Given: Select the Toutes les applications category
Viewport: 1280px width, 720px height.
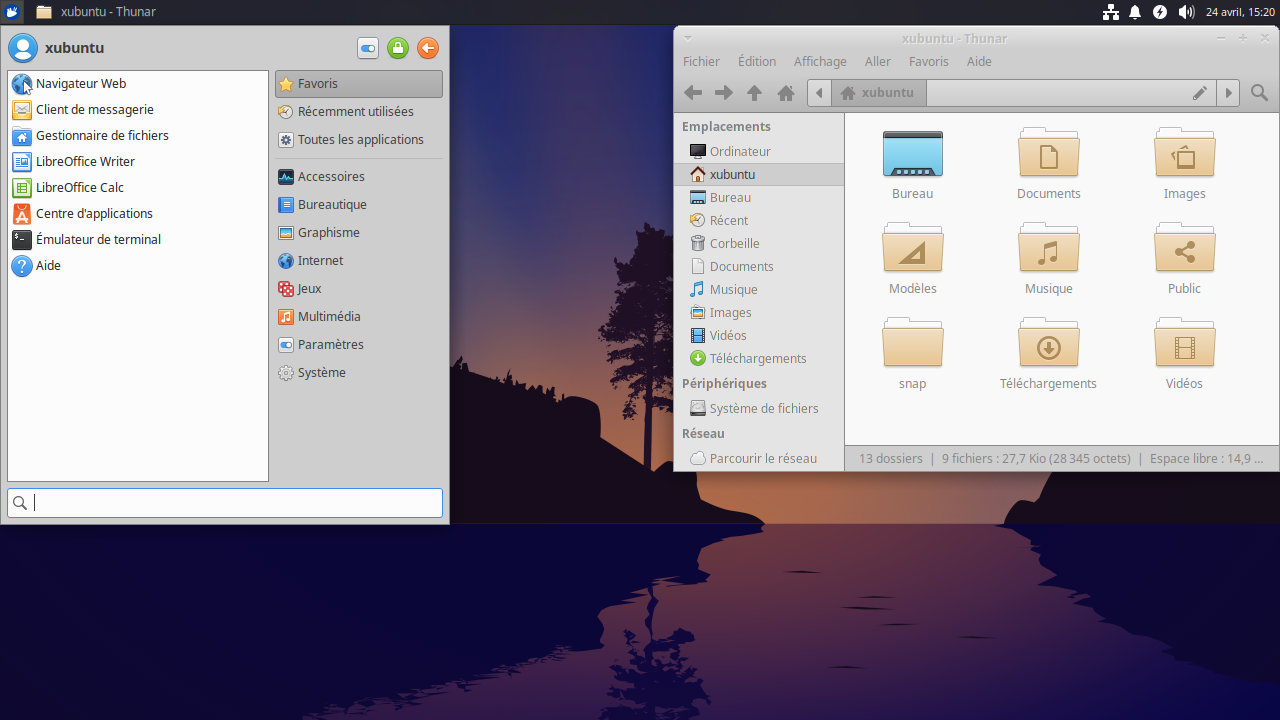Looking at the screenshot, I should tap(360, 140).
